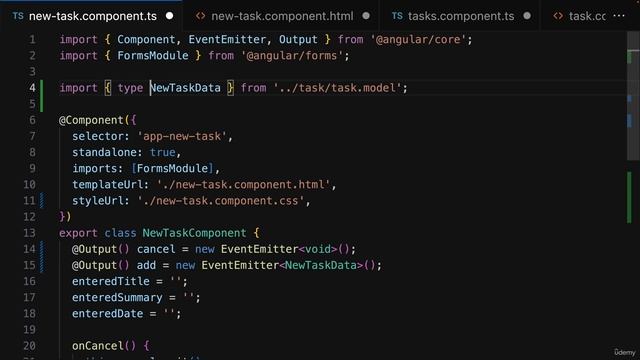
Task: Click the cancel output property
Action: pos(156,249)
